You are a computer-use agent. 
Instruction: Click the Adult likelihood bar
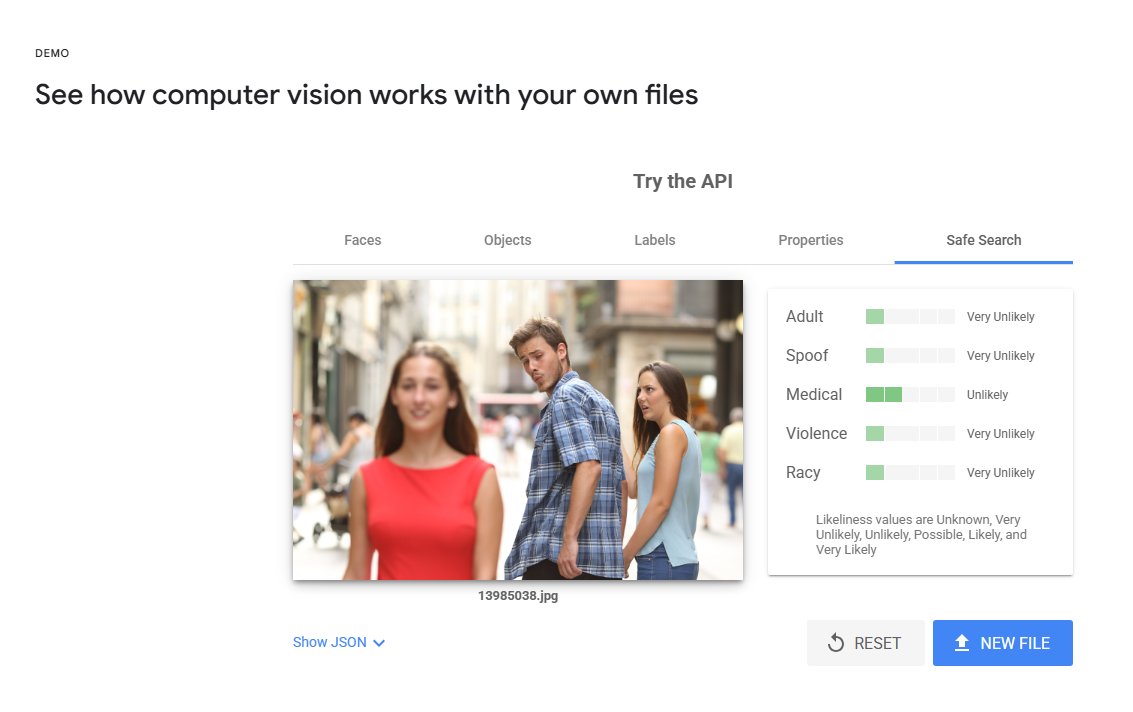pyautogui.click(x=910, y=317)
